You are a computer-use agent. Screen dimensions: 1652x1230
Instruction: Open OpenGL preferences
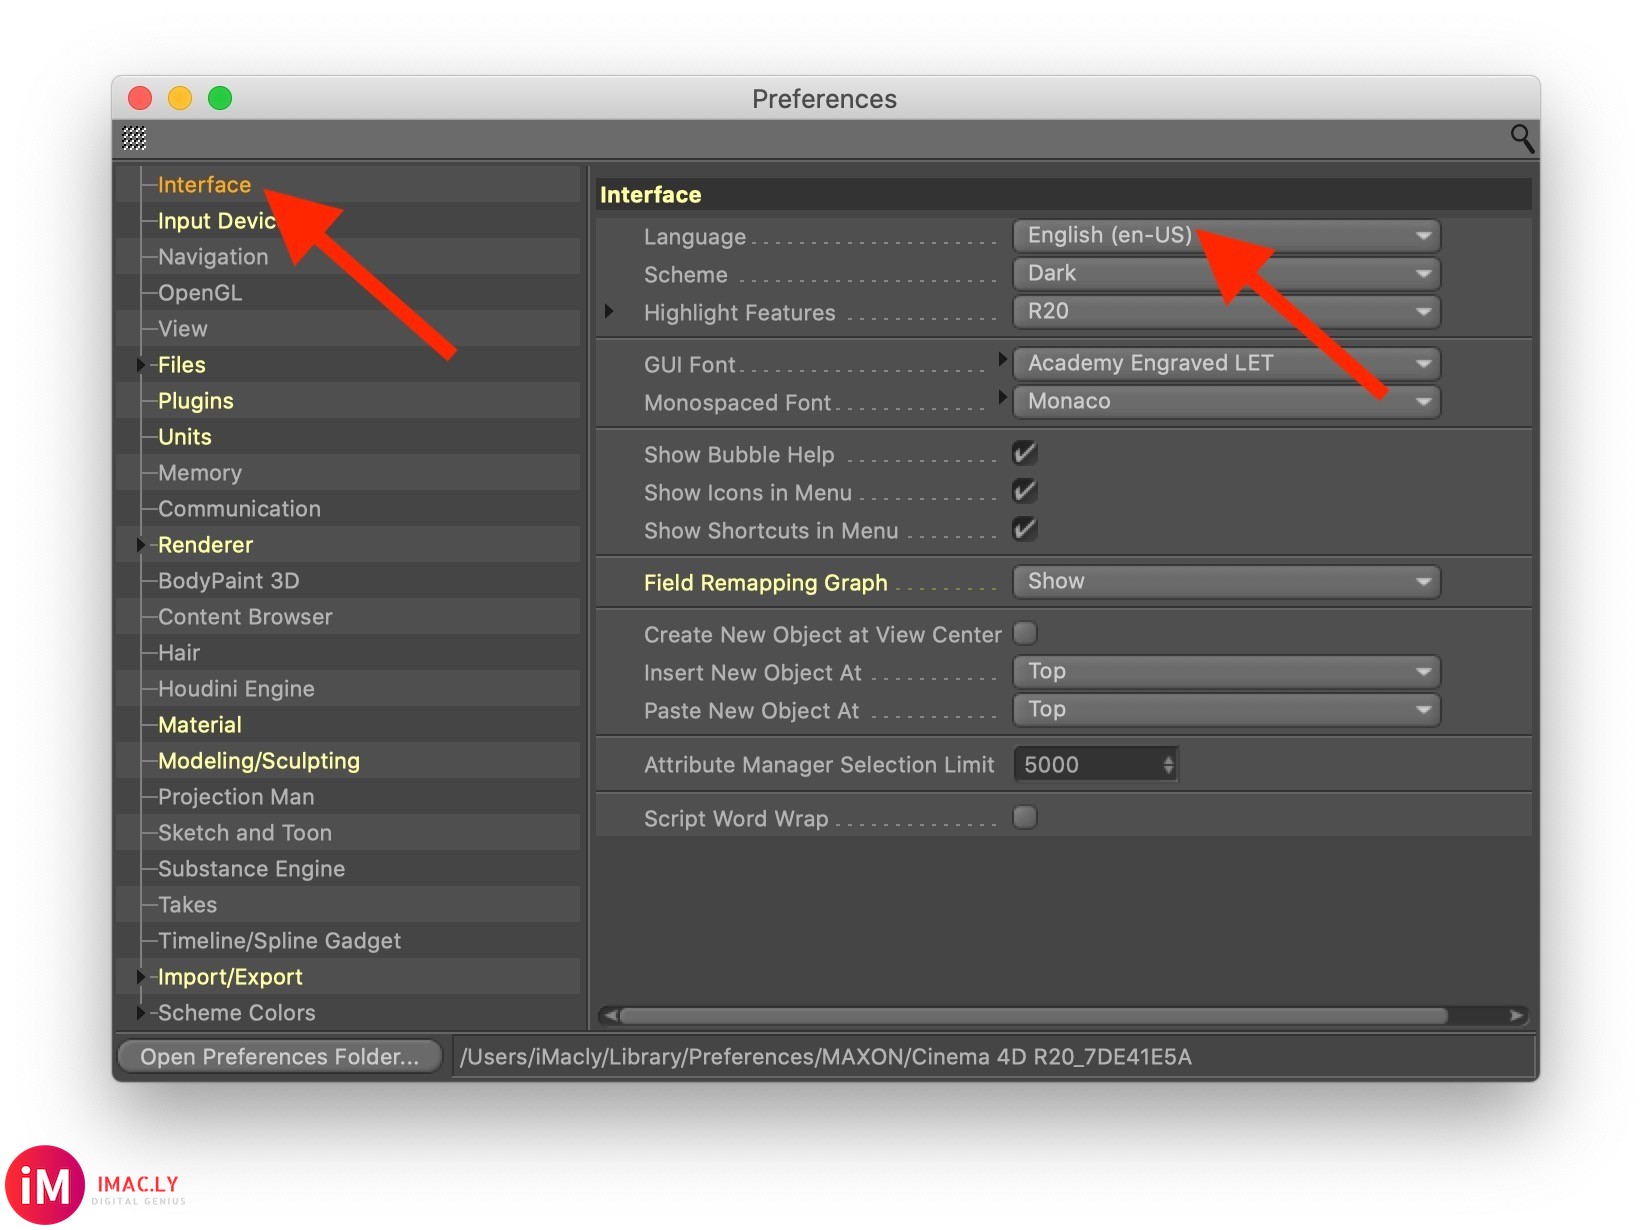[200, 293]
